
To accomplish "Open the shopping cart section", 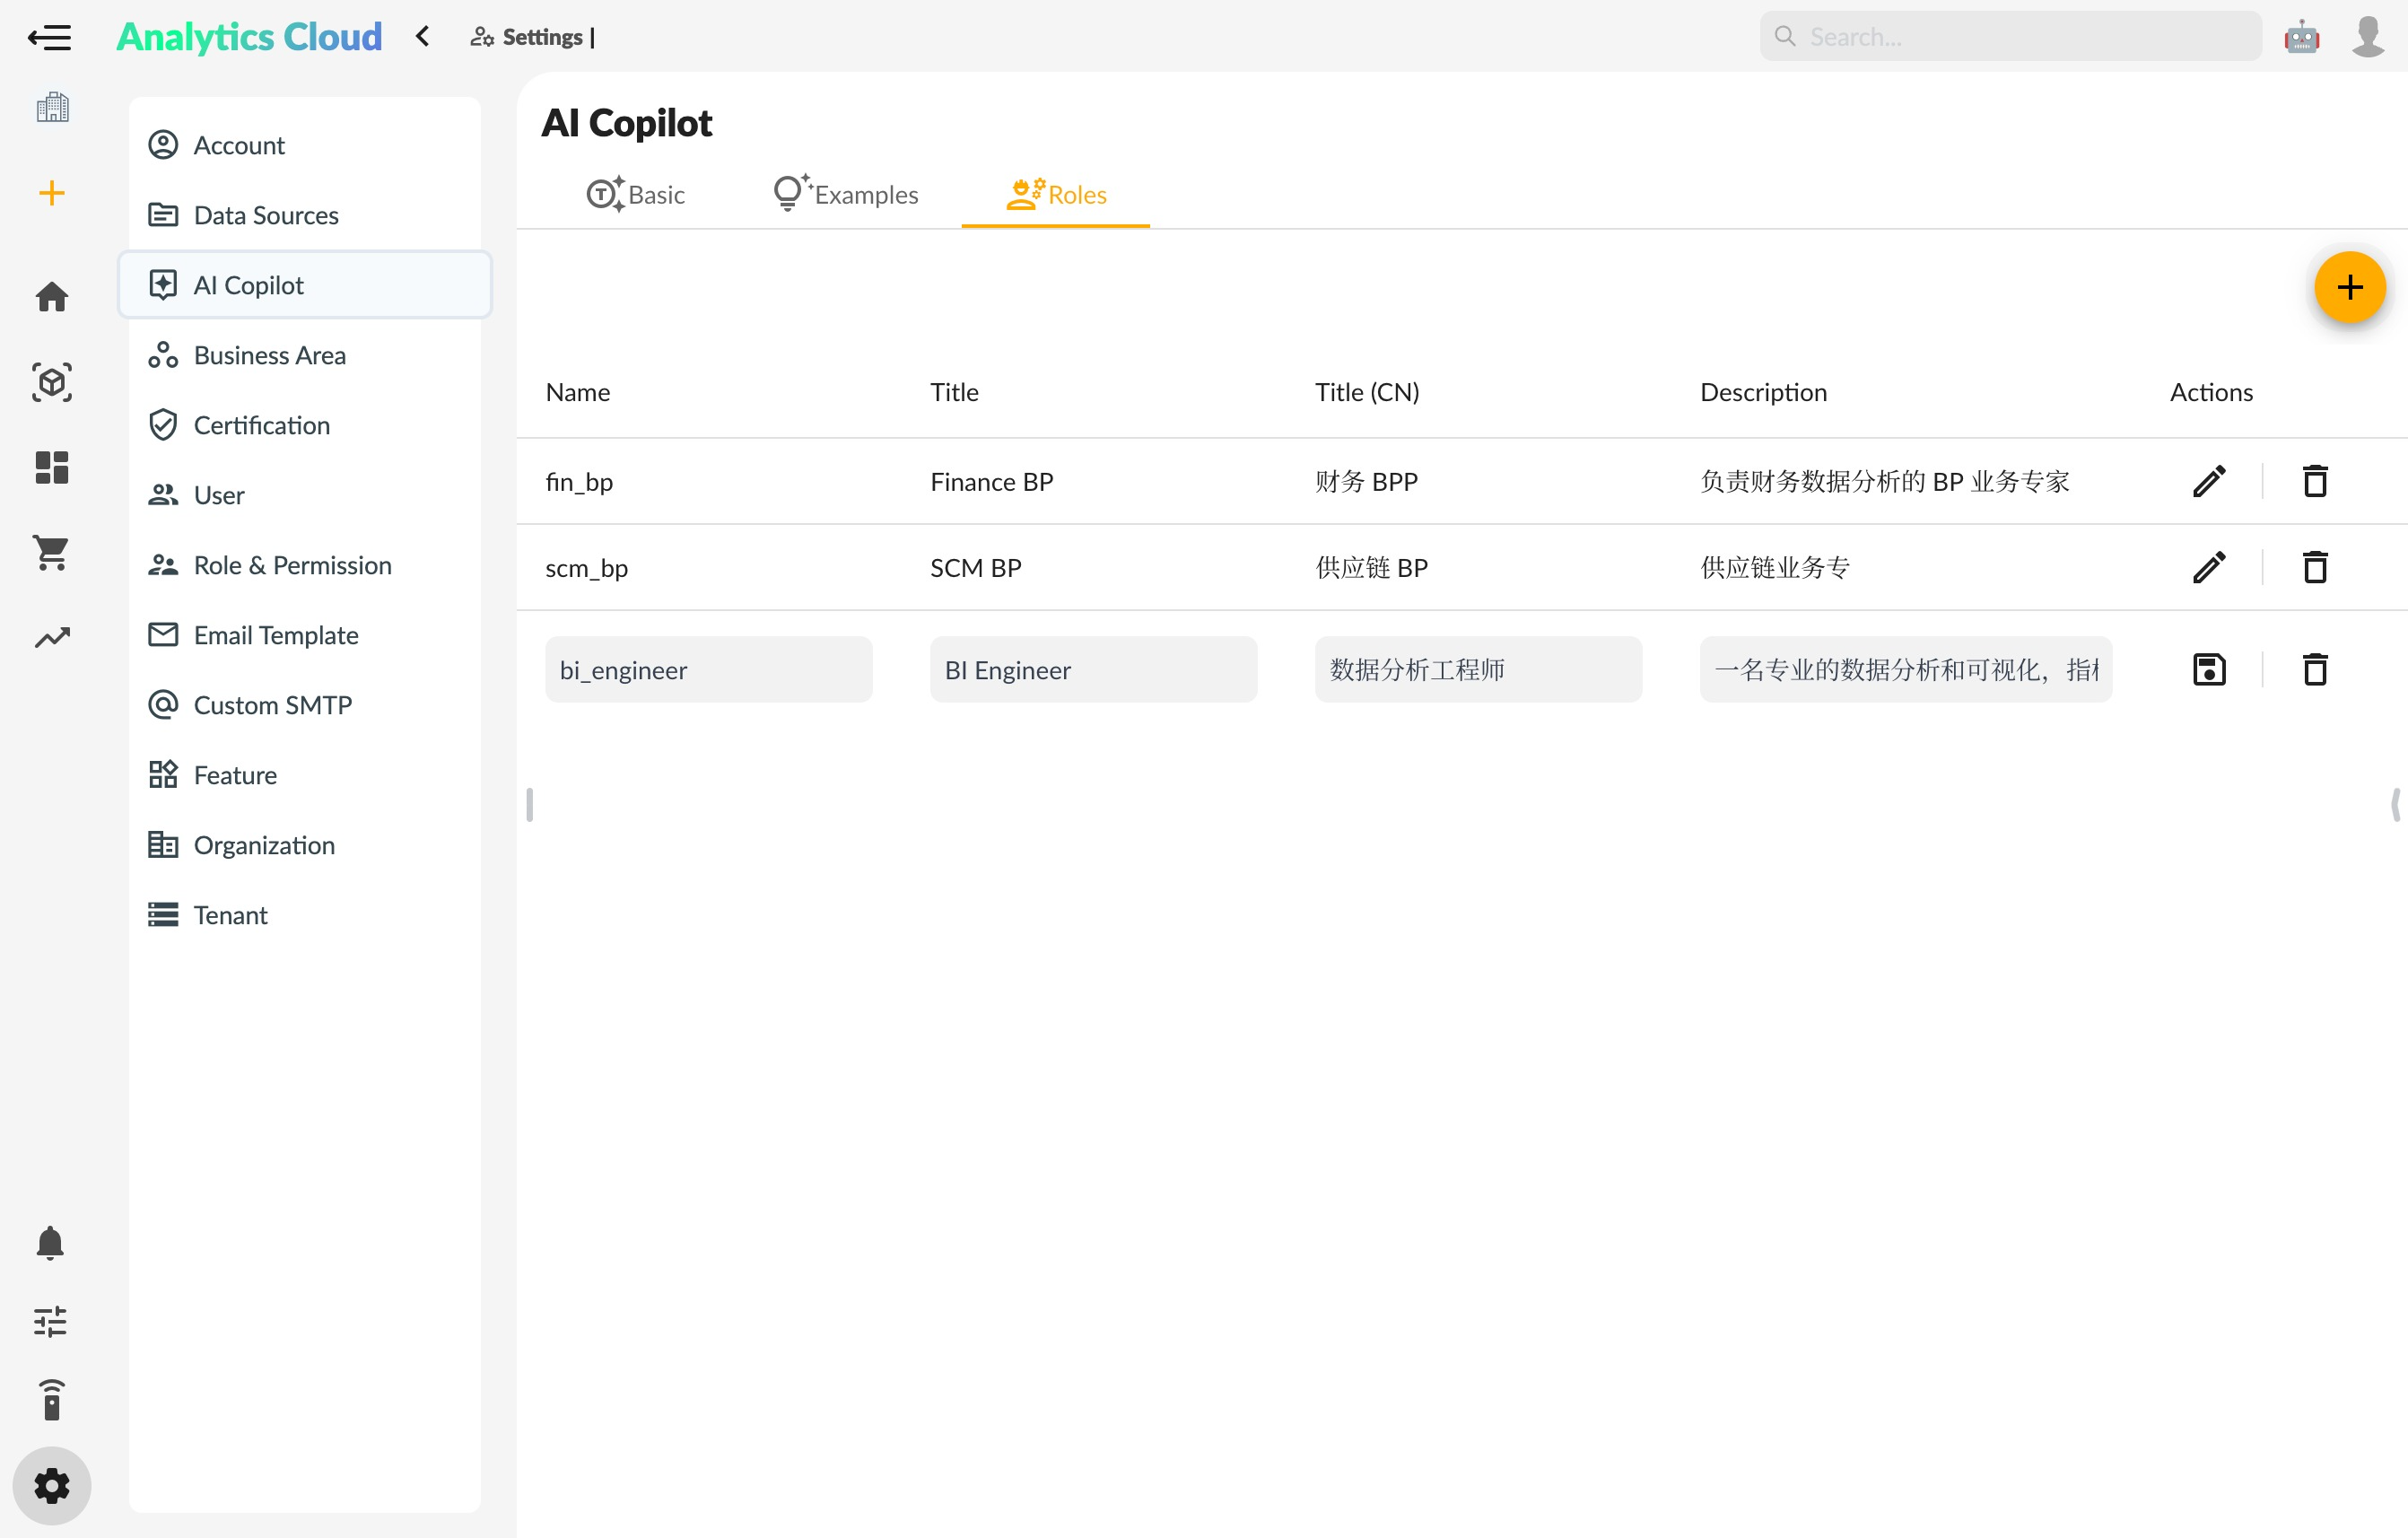I will [51, 553].
